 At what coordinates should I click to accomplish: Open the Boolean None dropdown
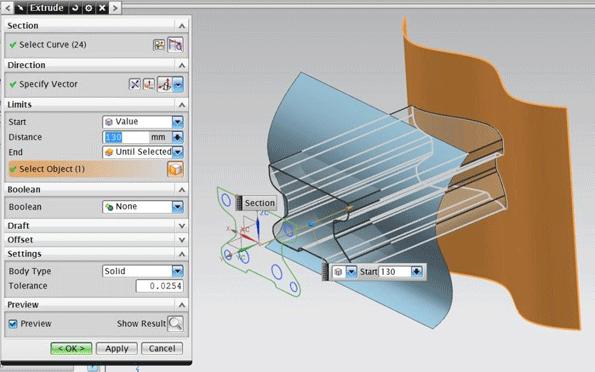(177, 207)
